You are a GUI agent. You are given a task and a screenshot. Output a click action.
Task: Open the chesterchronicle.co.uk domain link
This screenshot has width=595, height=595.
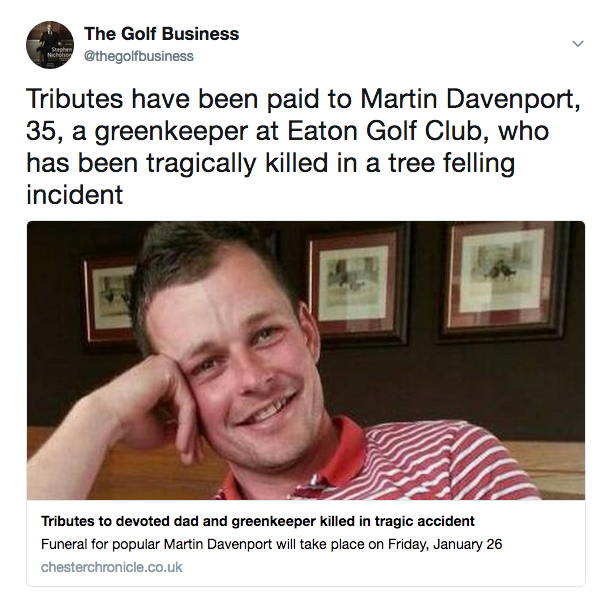[112, 567]
